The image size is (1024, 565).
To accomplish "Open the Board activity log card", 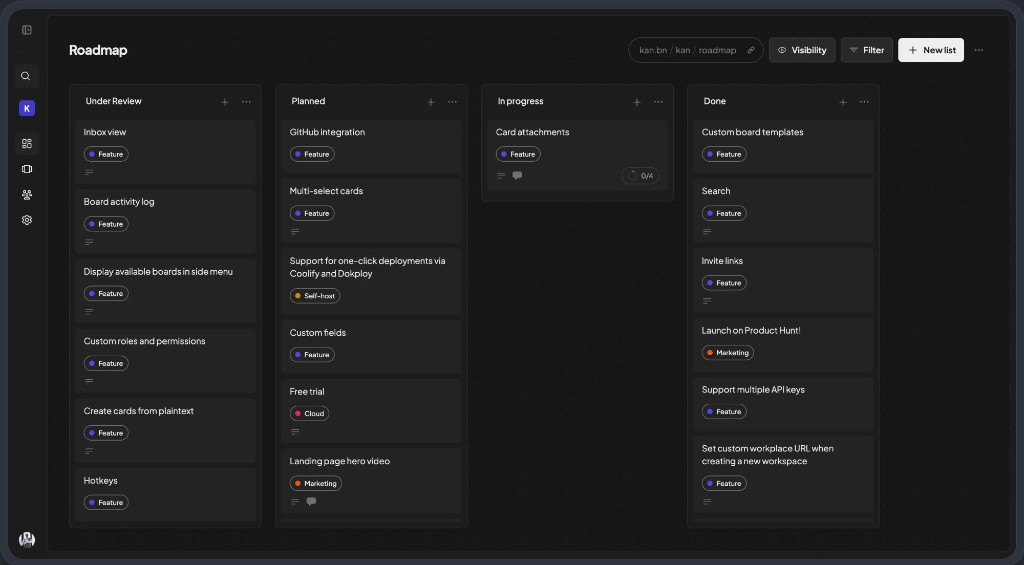I will (165, 221).
